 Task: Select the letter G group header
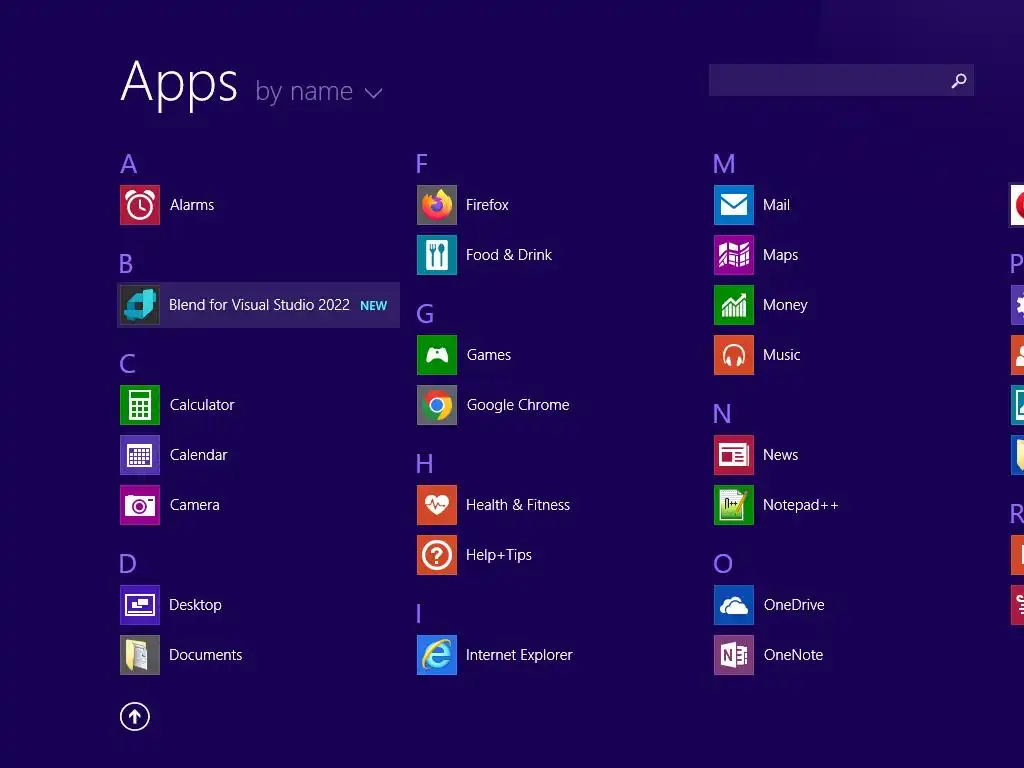tap(425, 314)
